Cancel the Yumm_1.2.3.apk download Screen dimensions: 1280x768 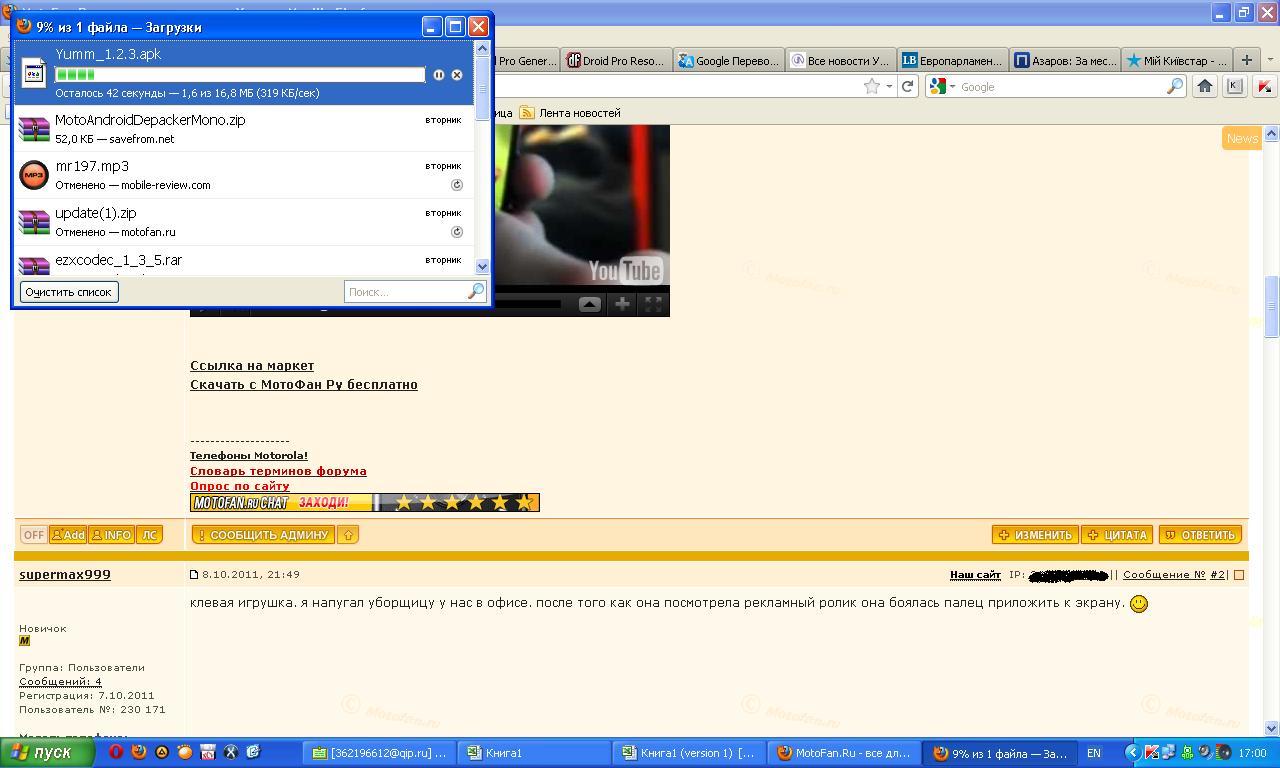pyautogui.click(x=457, y=75)
